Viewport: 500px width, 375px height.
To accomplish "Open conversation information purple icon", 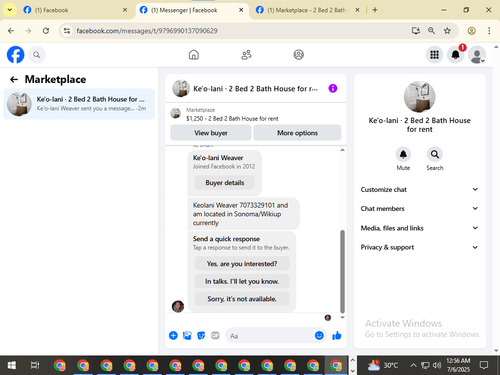I will pyautogui.click(x=333, y=88).
